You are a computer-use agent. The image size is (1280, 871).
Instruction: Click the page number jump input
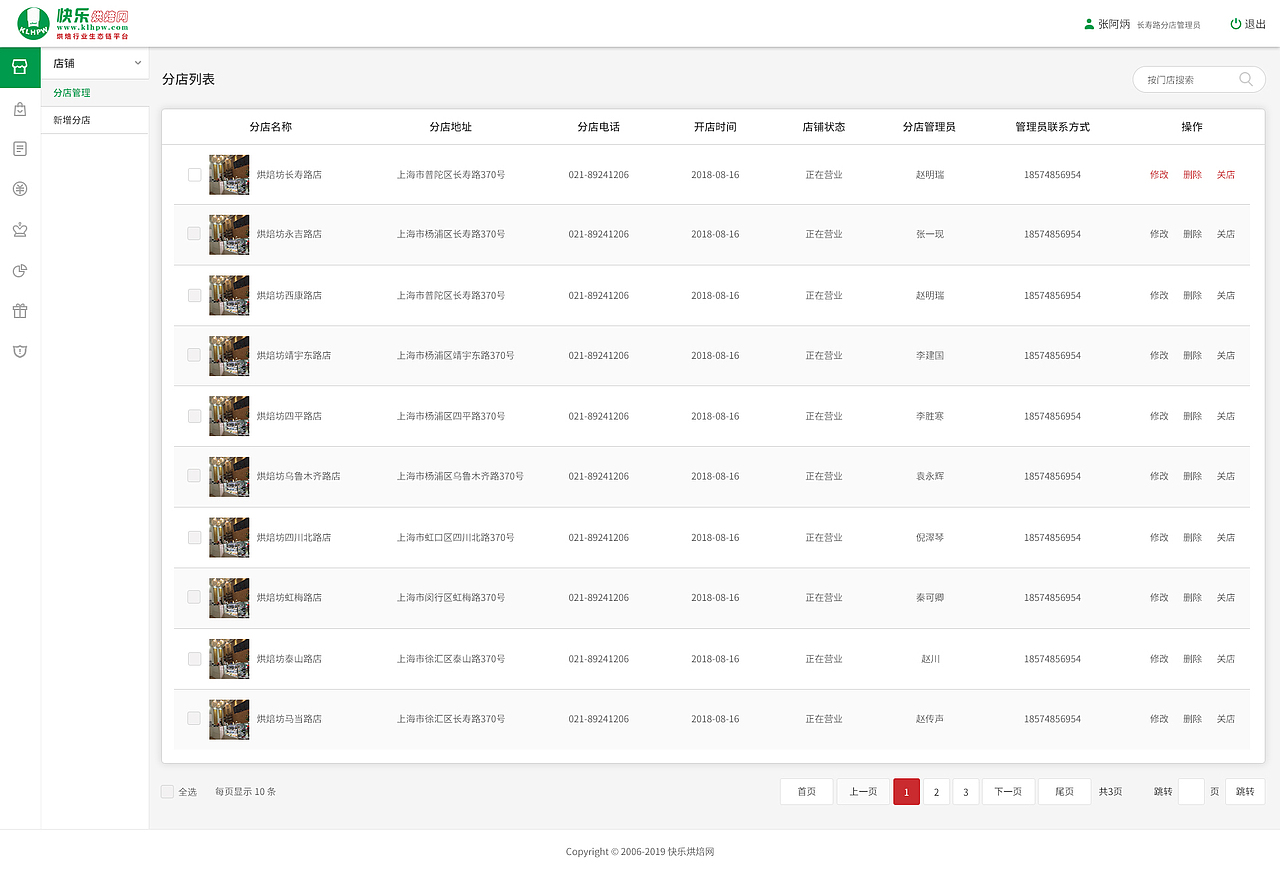(1191, 792)
